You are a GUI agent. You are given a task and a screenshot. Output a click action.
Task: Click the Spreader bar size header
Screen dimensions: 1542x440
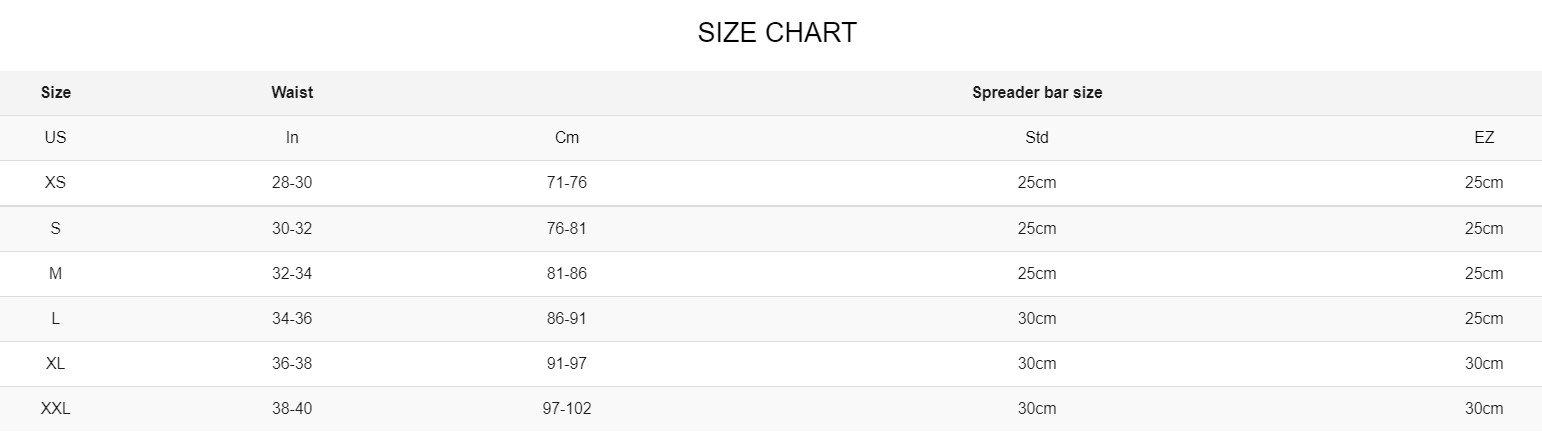1037,92
